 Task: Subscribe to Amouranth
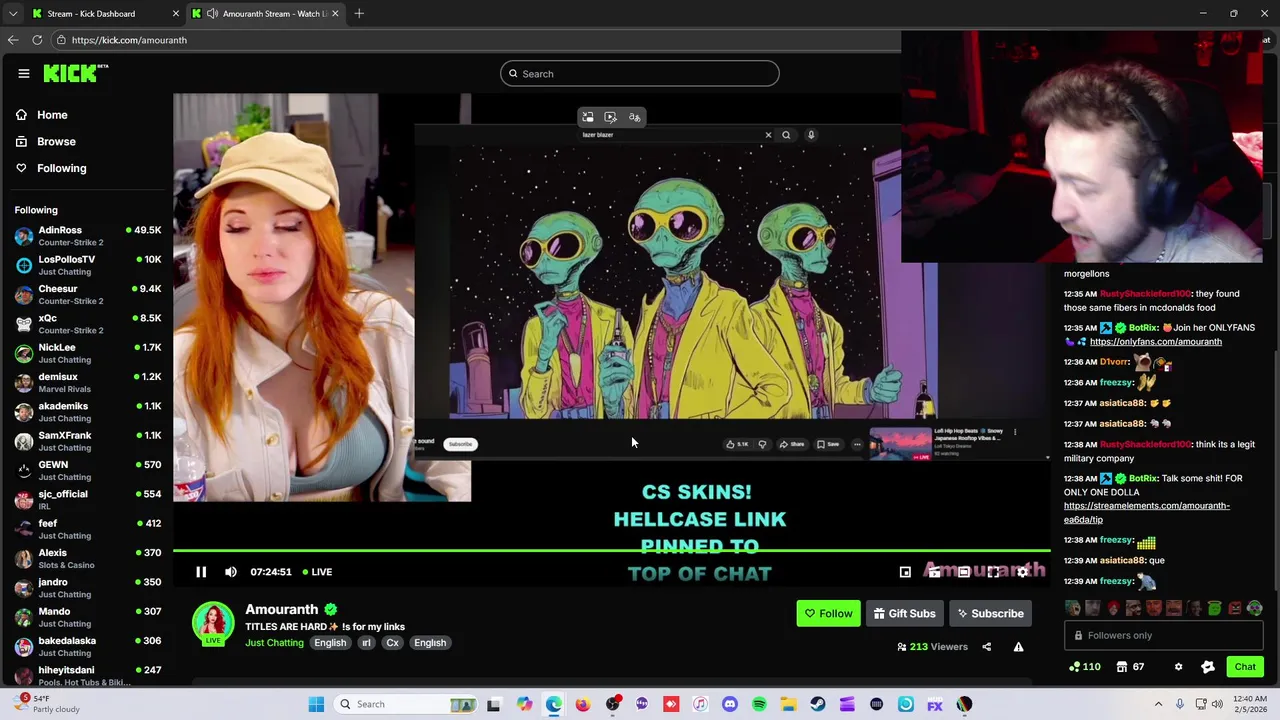tap(989, 614)
